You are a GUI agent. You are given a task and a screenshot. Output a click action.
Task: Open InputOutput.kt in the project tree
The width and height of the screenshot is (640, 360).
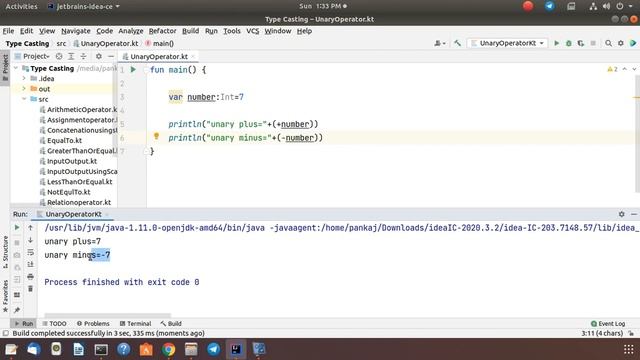pyautogui.click(x=68, y=161)
